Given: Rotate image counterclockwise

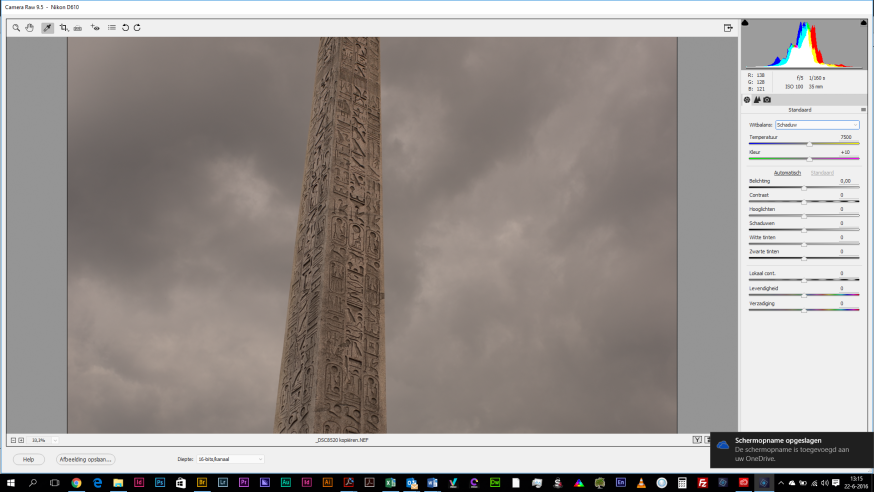Looking at the screenshot, I should (x=125, y=28).
